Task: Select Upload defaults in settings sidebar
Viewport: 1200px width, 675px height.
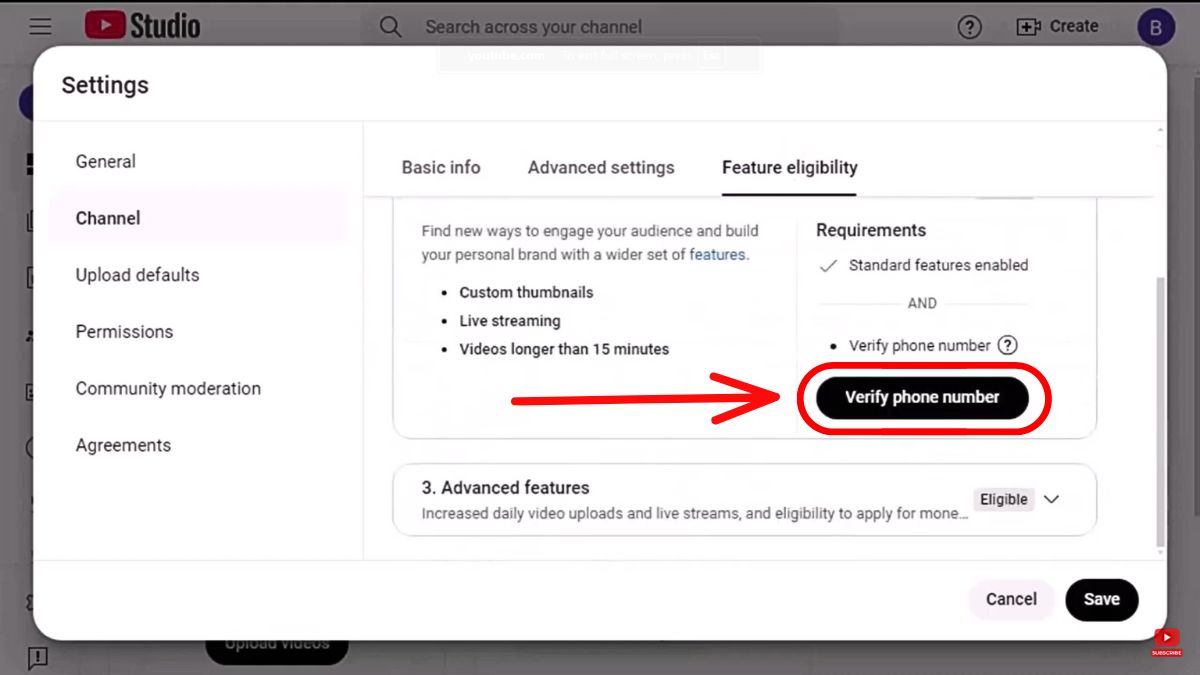Action: [138, 275]
